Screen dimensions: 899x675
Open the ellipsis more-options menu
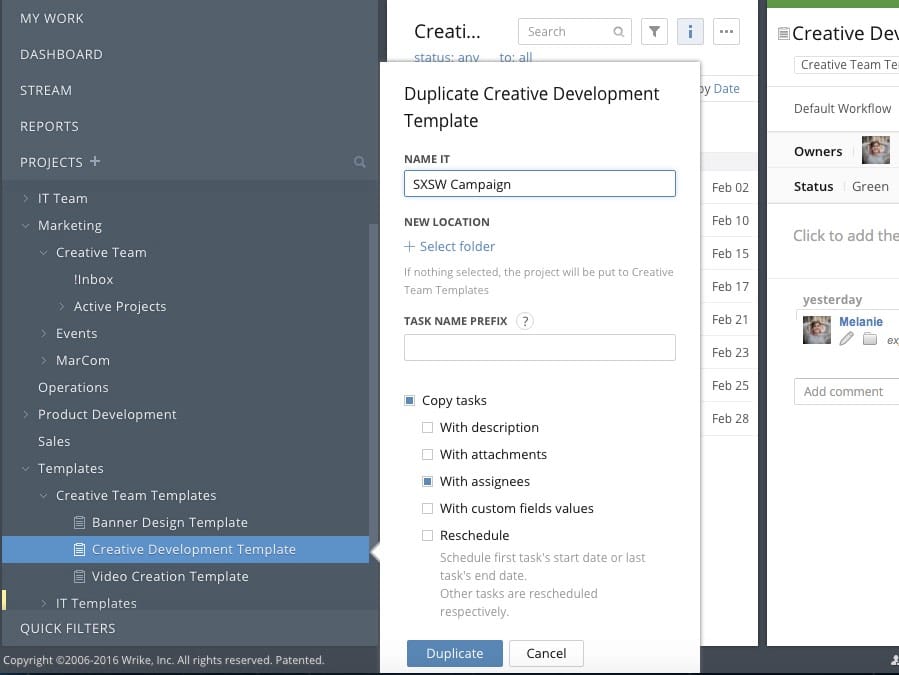click(726, 31)
